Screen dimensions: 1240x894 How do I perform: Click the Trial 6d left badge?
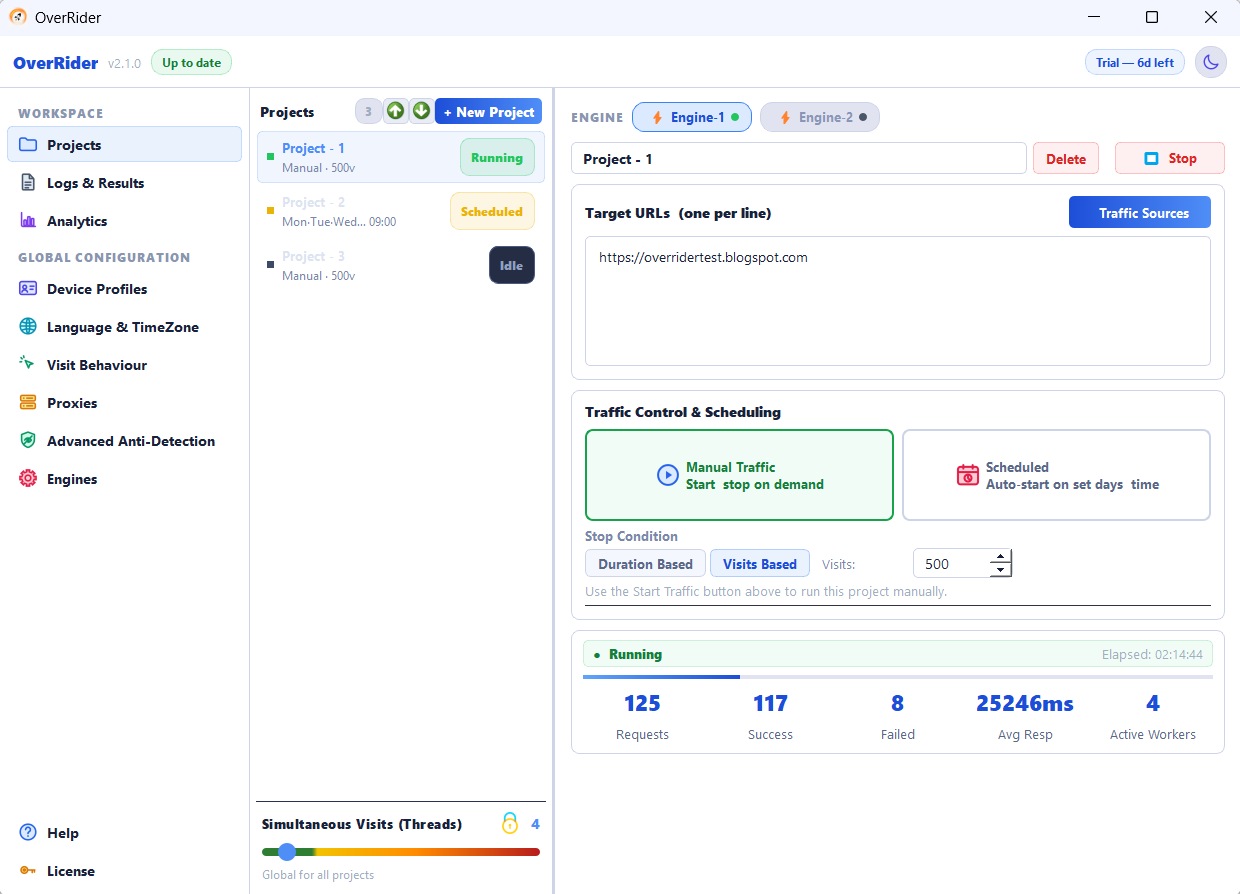click(x=1135, y=62)
